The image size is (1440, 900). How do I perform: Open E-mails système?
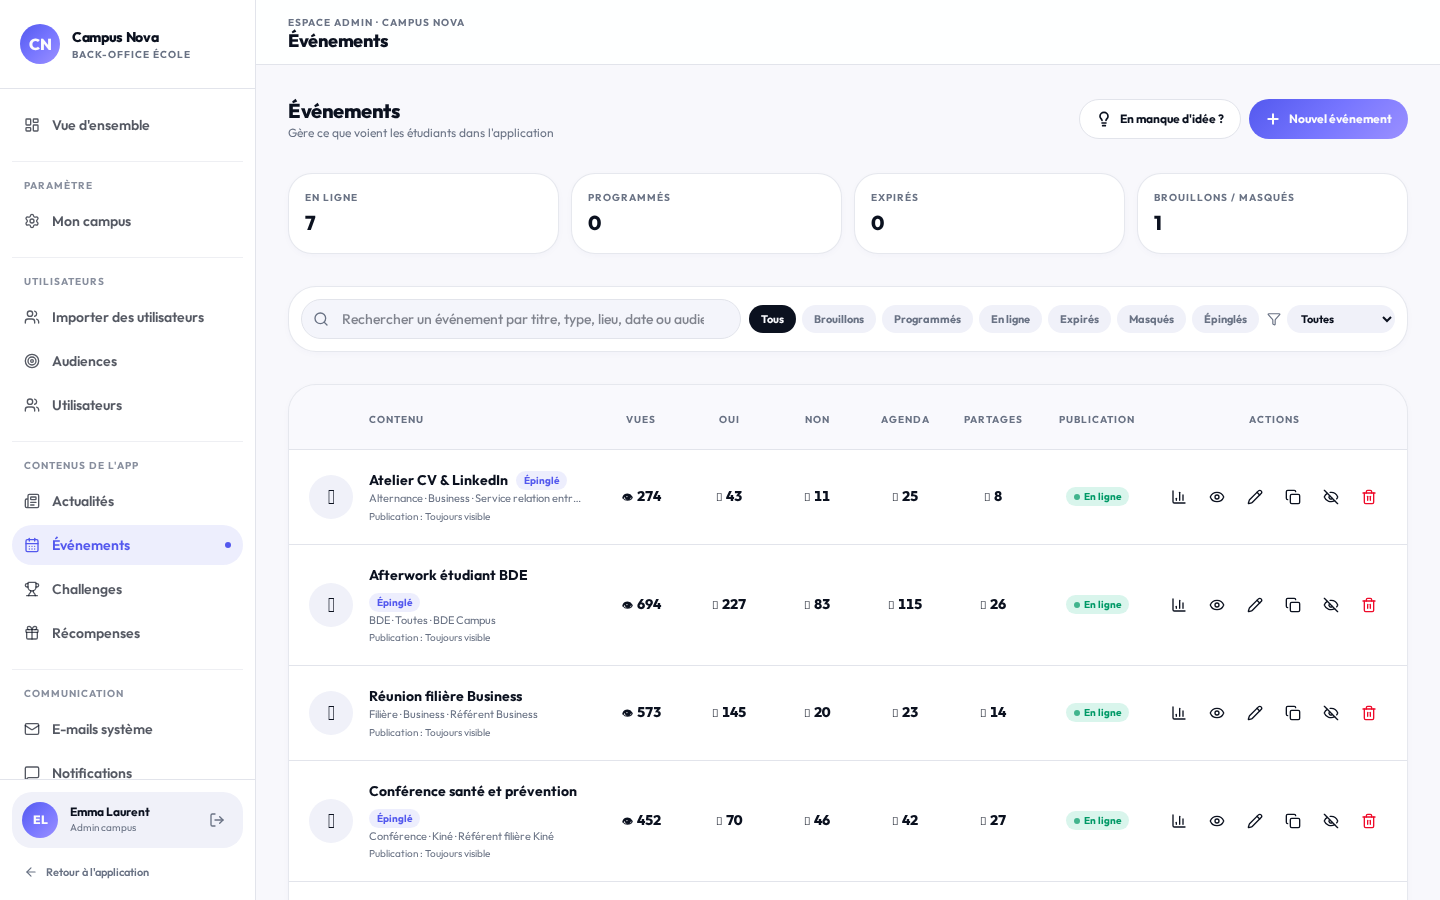tap(127, 729)
